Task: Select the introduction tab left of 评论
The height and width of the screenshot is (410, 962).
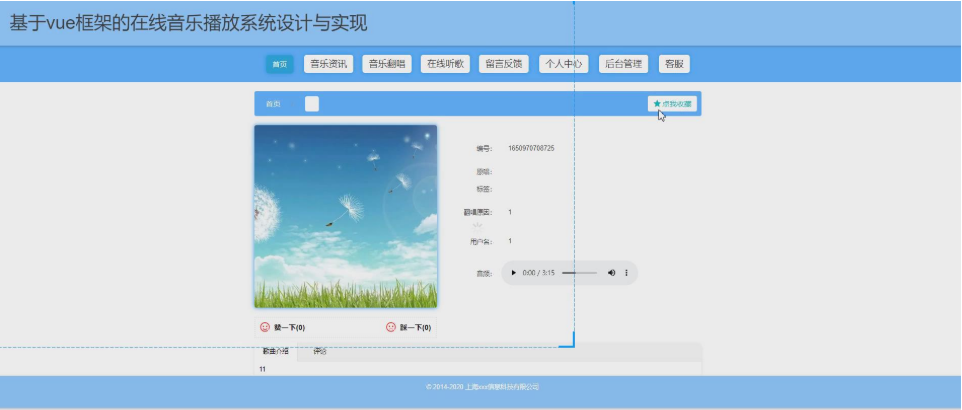Action: click(x=275, y=352)
